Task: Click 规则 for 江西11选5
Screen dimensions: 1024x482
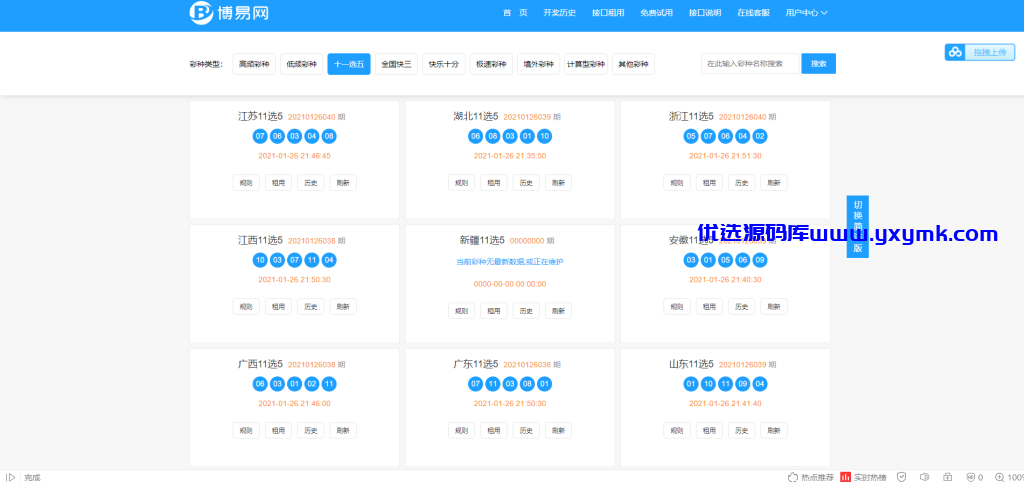Action: [x=246, y=306]
